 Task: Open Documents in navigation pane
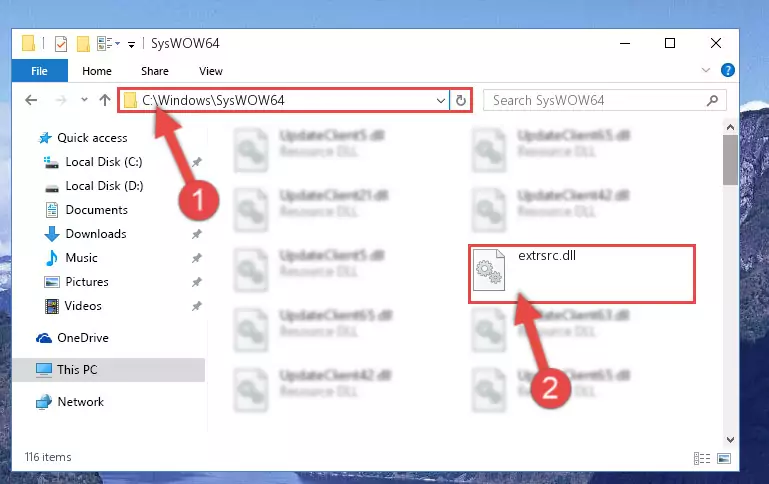click(x=96, y=210)
